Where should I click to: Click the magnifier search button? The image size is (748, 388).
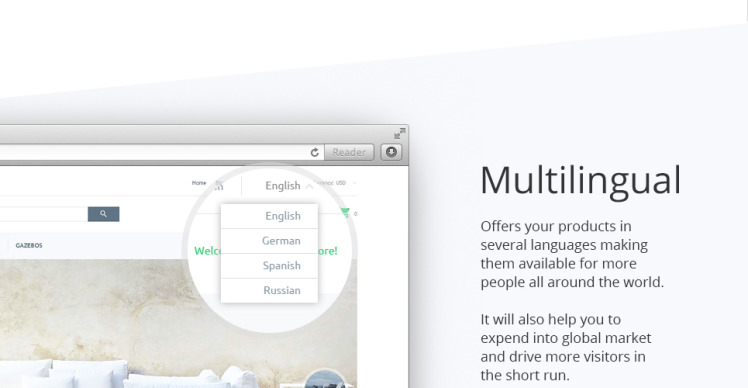(x=104, y=214)
